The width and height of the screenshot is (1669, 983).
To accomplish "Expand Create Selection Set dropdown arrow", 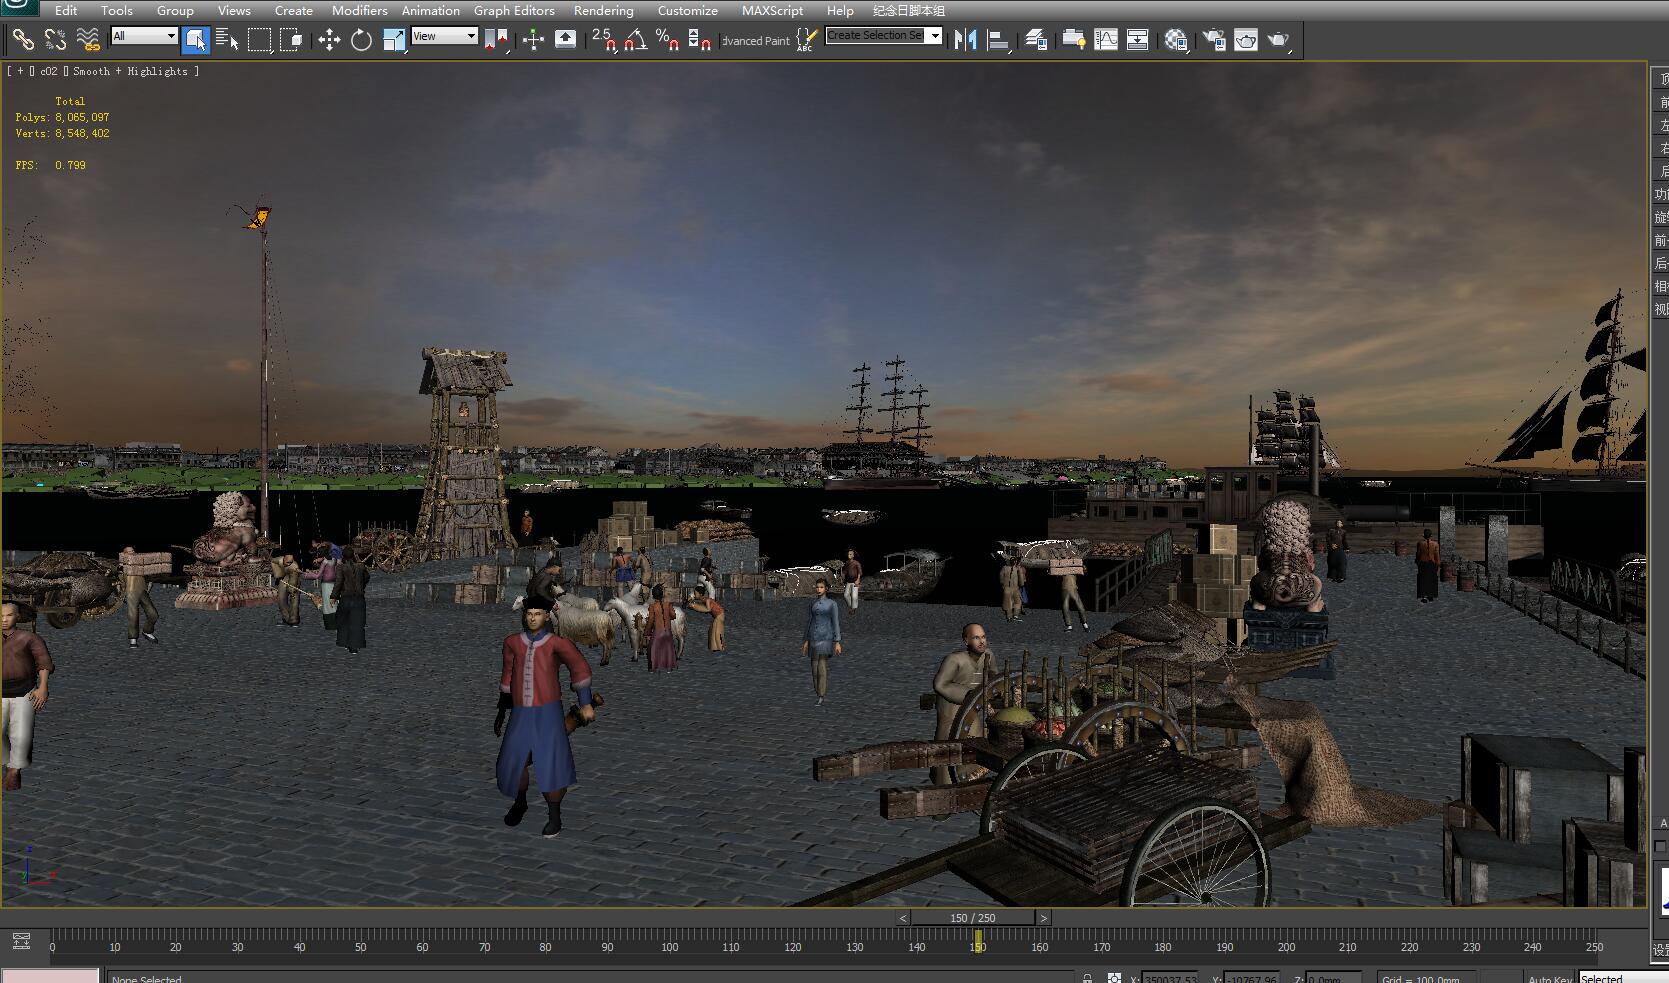I will [935, 36].
